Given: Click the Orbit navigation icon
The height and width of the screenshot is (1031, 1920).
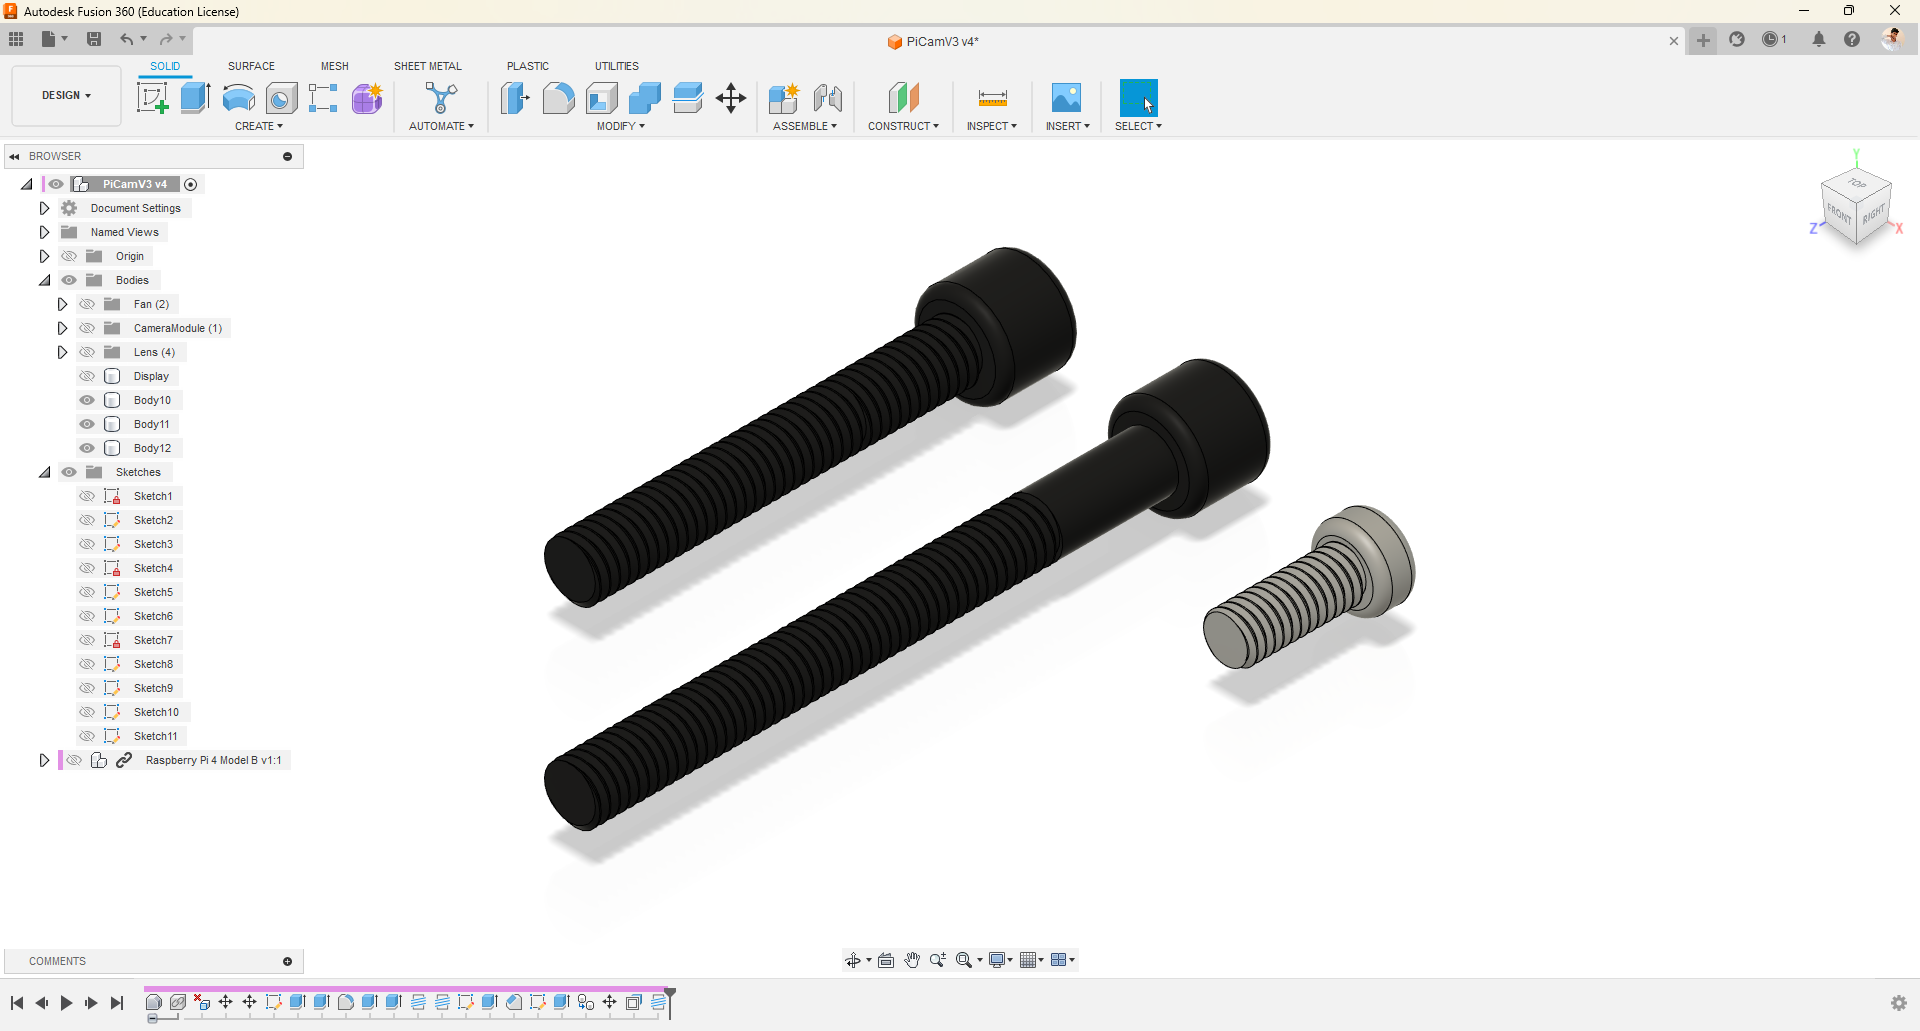Looking at the screenshot, I should pos(853,960).
